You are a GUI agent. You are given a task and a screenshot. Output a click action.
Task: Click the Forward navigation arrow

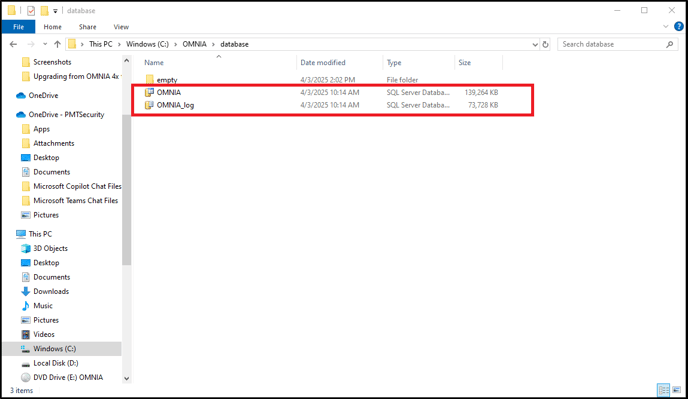(x=31, y=44)
